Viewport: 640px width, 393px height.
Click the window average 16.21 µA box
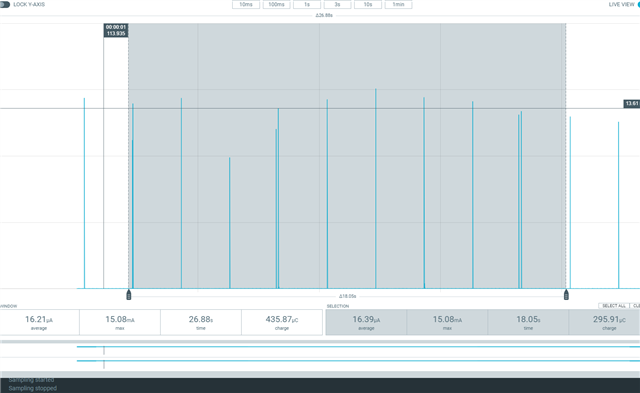tap(39, 322)
